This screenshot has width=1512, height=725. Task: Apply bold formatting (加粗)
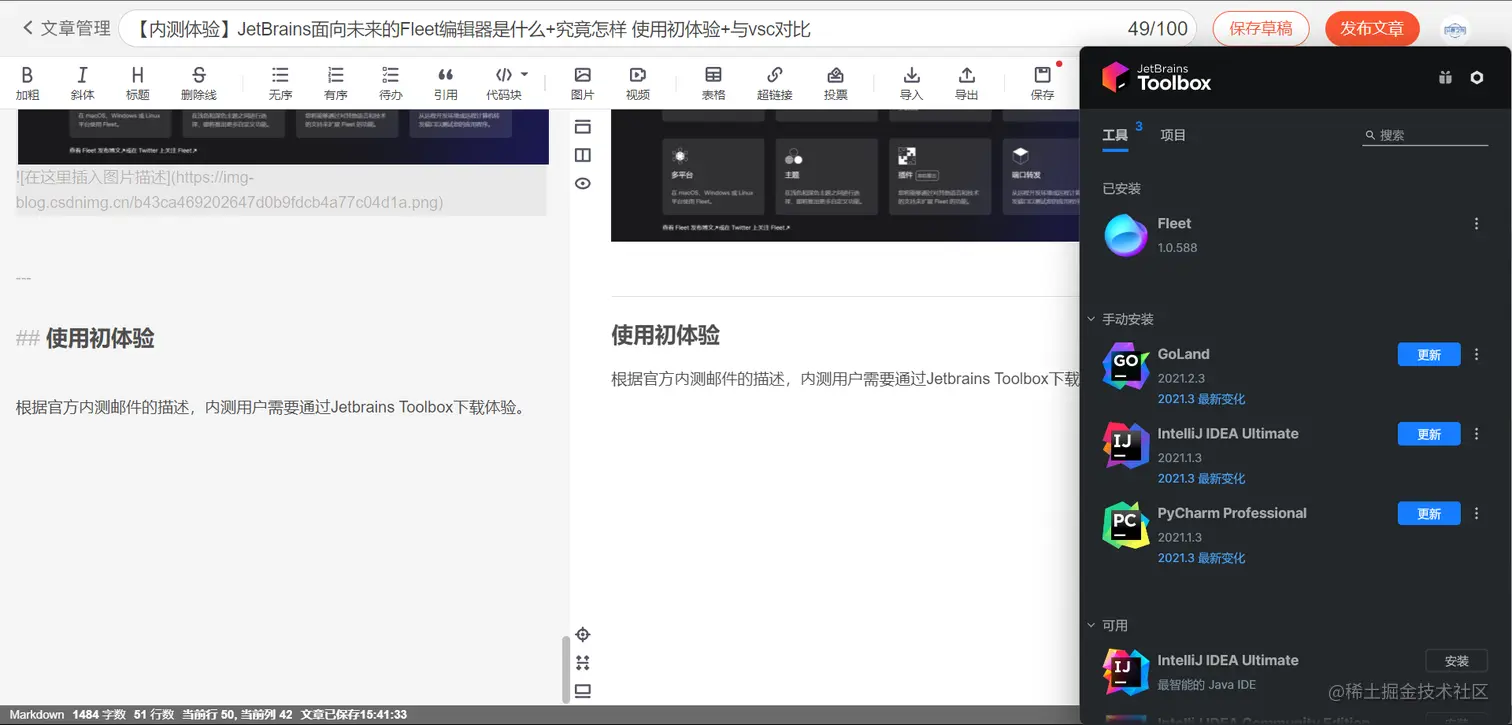pos(27,83)
